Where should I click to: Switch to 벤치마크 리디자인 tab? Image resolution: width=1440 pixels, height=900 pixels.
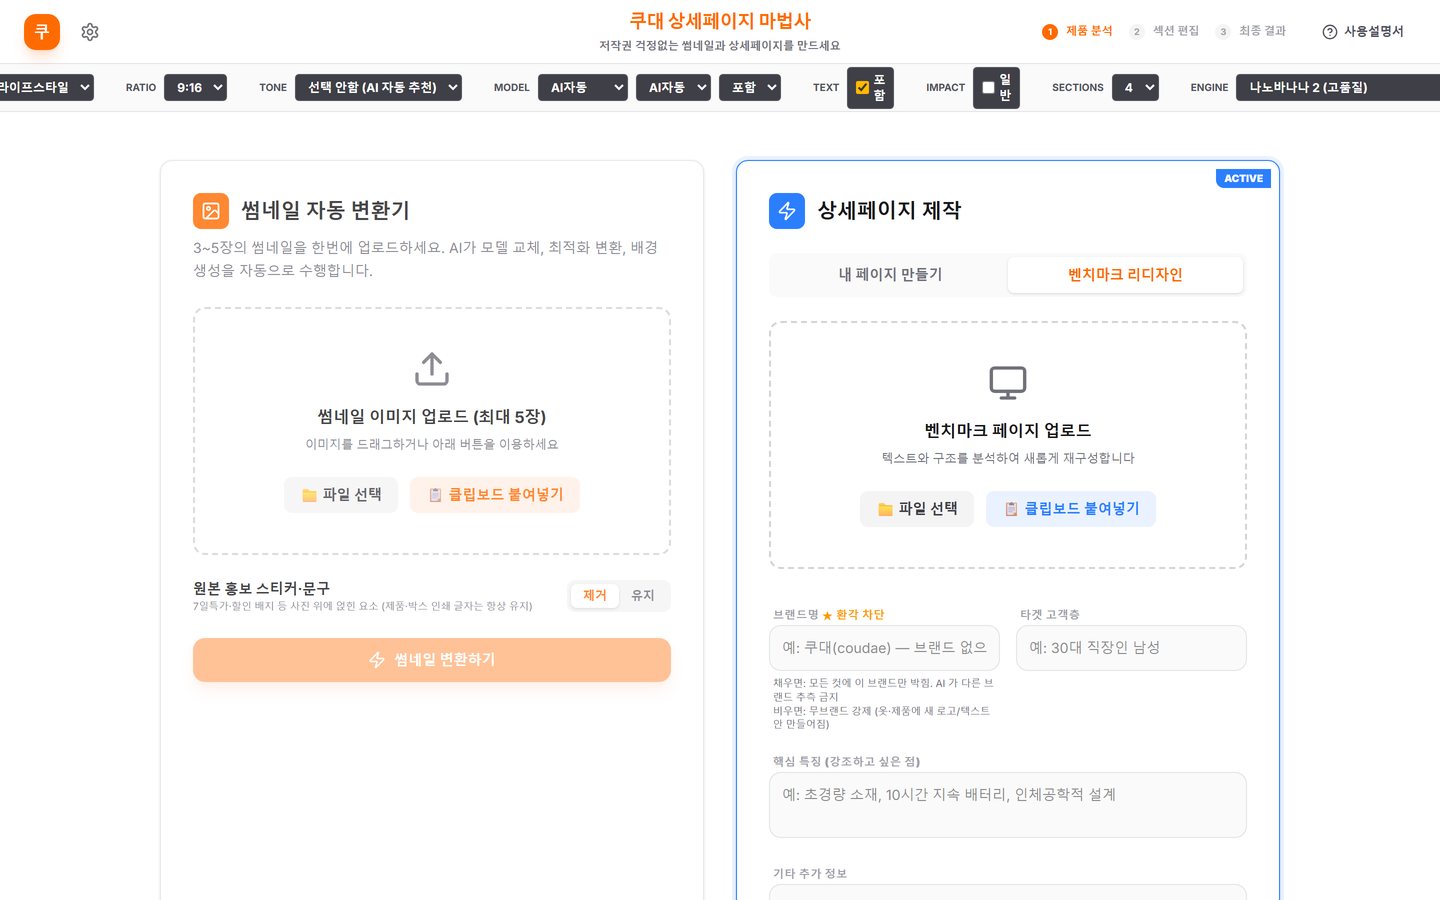(x=1125, y=274)
